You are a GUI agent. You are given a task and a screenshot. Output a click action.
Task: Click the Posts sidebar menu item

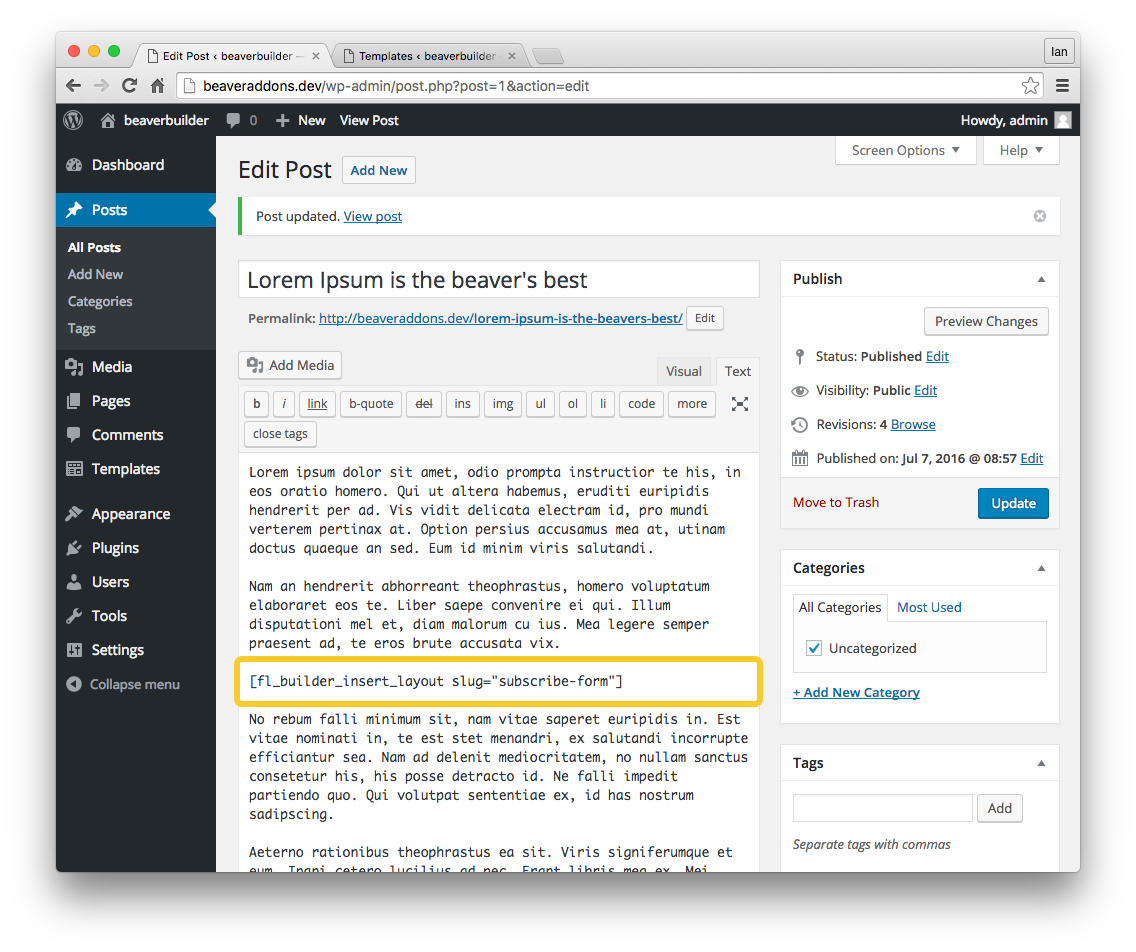[x=135, y=210]
